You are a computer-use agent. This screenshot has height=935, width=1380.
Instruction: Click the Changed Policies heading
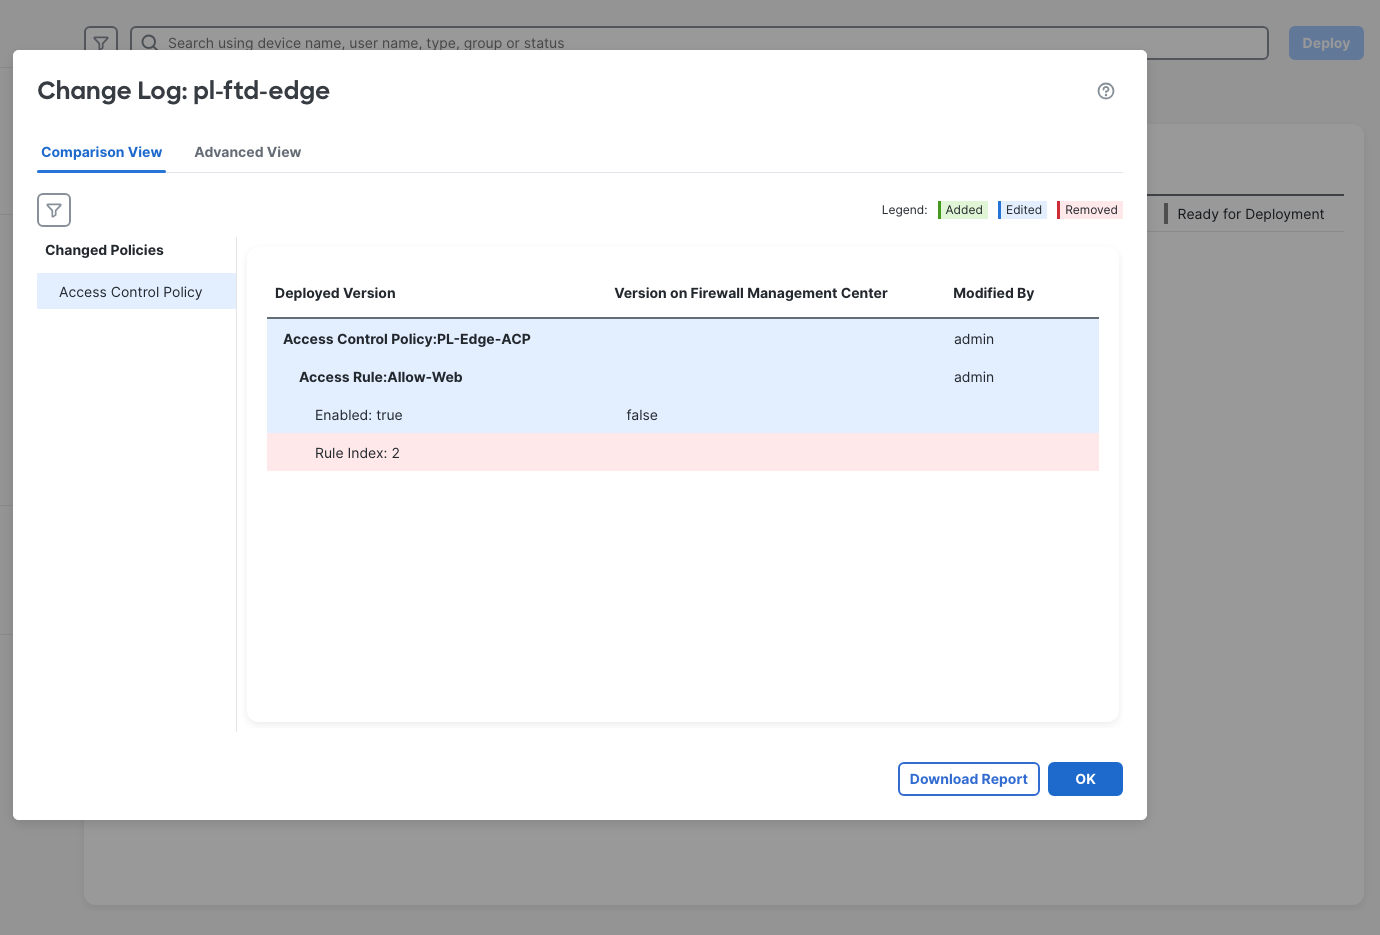coord(104,250)
